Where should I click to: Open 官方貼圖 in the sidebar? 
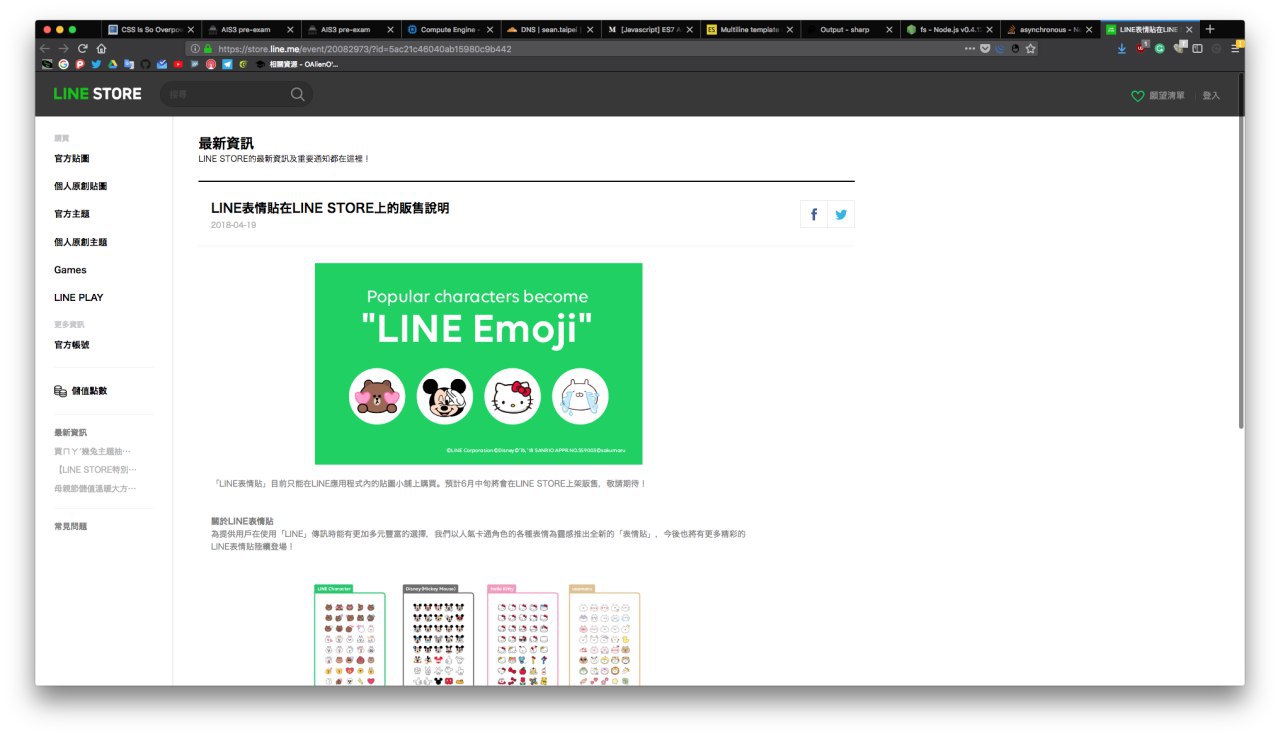click(x=72, y=159)
